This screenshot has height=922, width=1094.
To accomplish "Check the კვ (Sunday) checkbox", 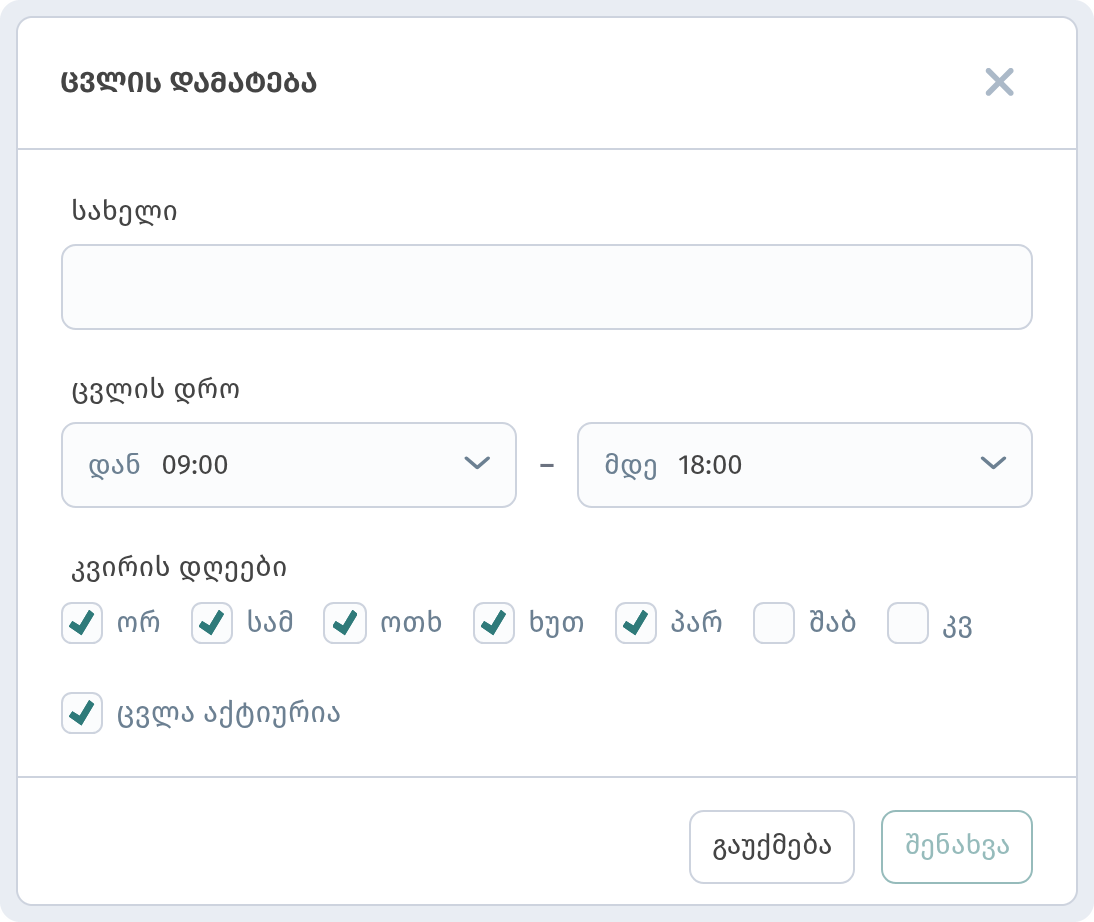I will point(908,623).
